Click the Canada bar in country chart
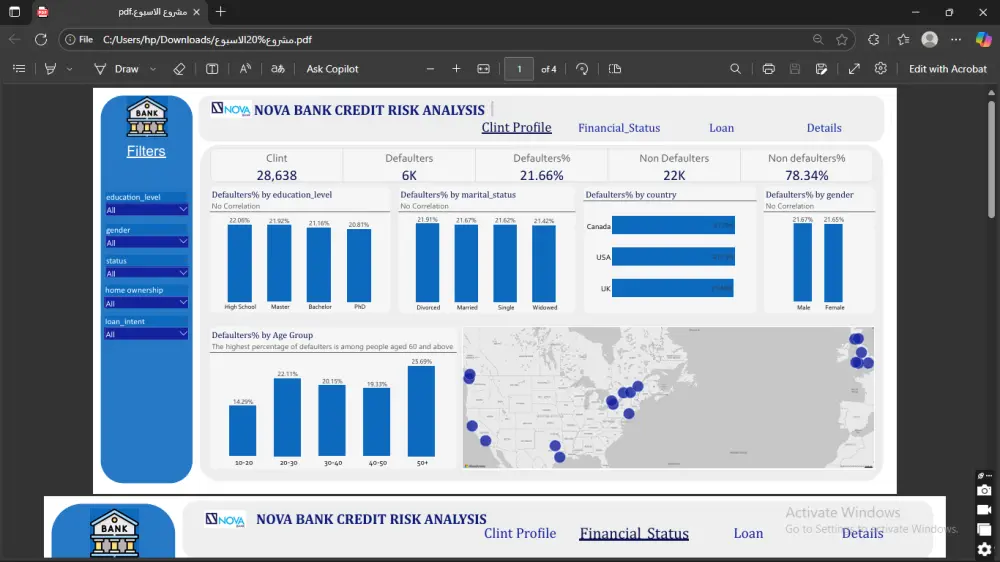1000x562 pixels. tap(673, 225)
